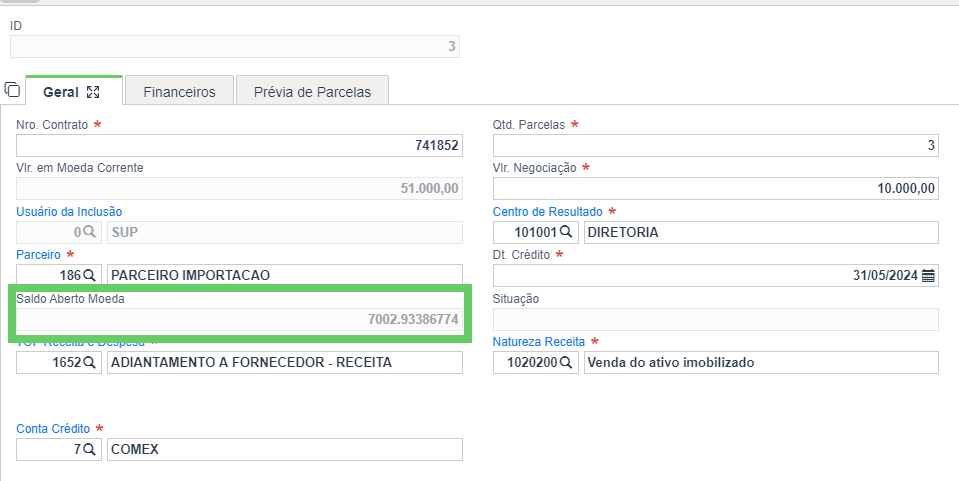This screenshot has height=481, width=959.
Task: Click the Vlr. em Moeda Corrente field
Action: coord(239,188)
